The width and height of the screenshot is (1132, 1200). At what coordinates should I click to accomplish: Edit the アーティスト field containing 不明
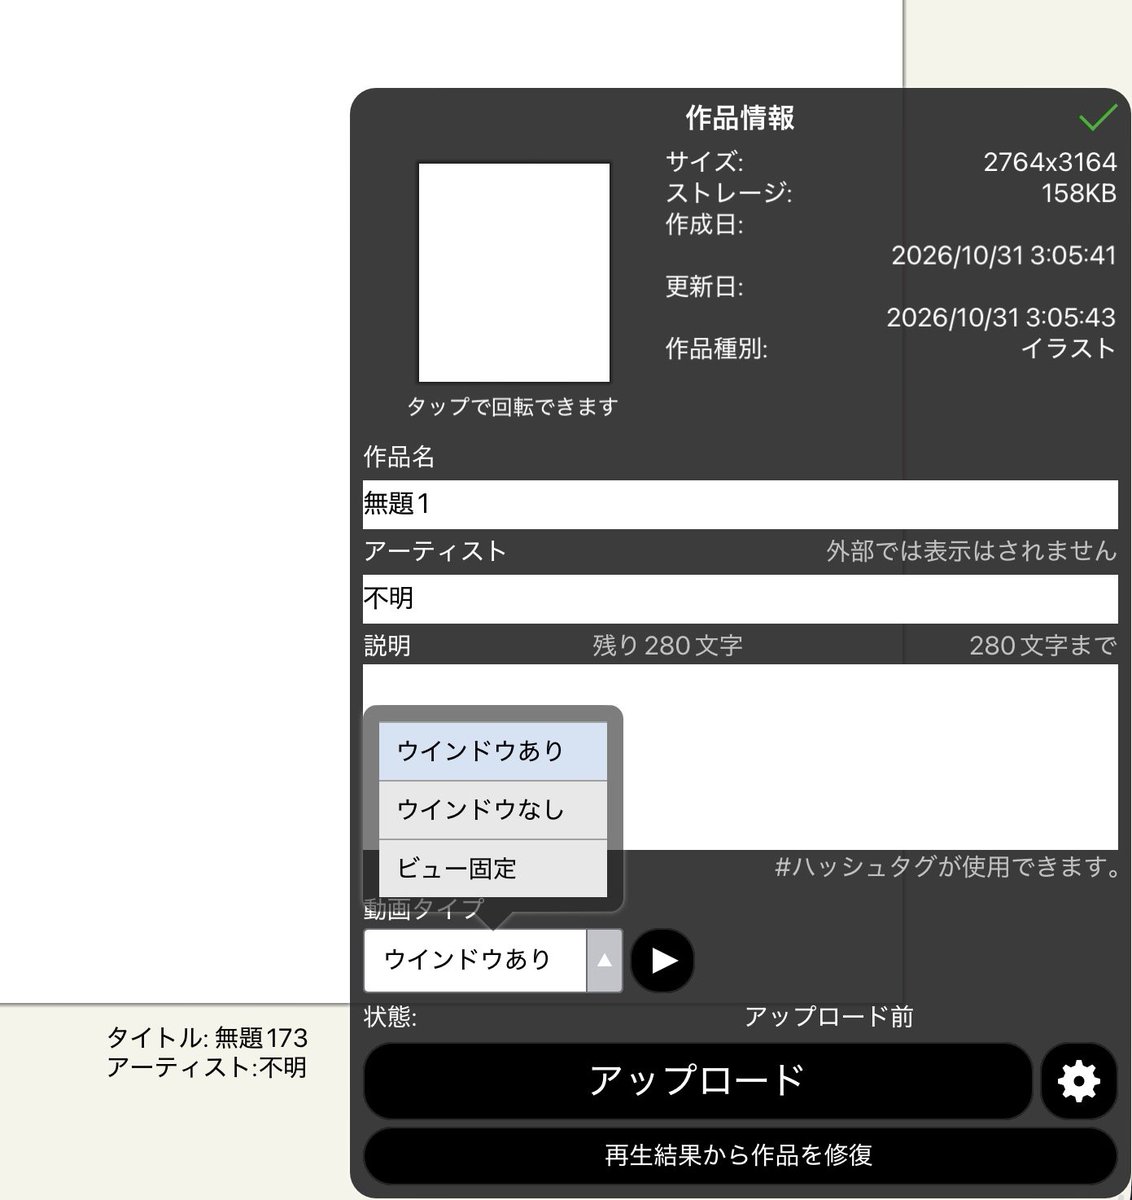740,598
